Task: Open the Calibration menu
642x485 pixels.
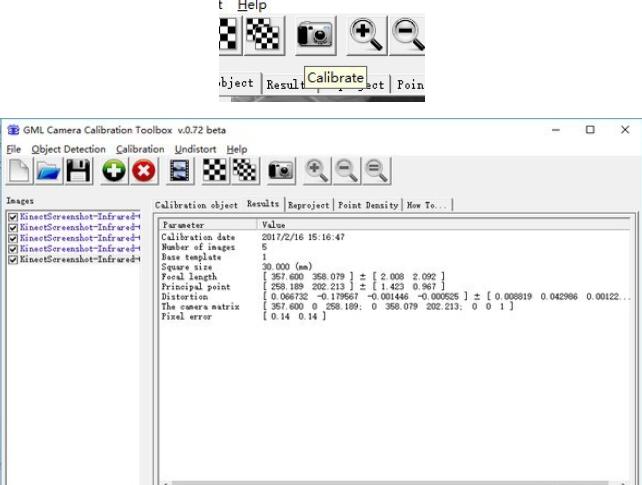Action: [140, 149]
